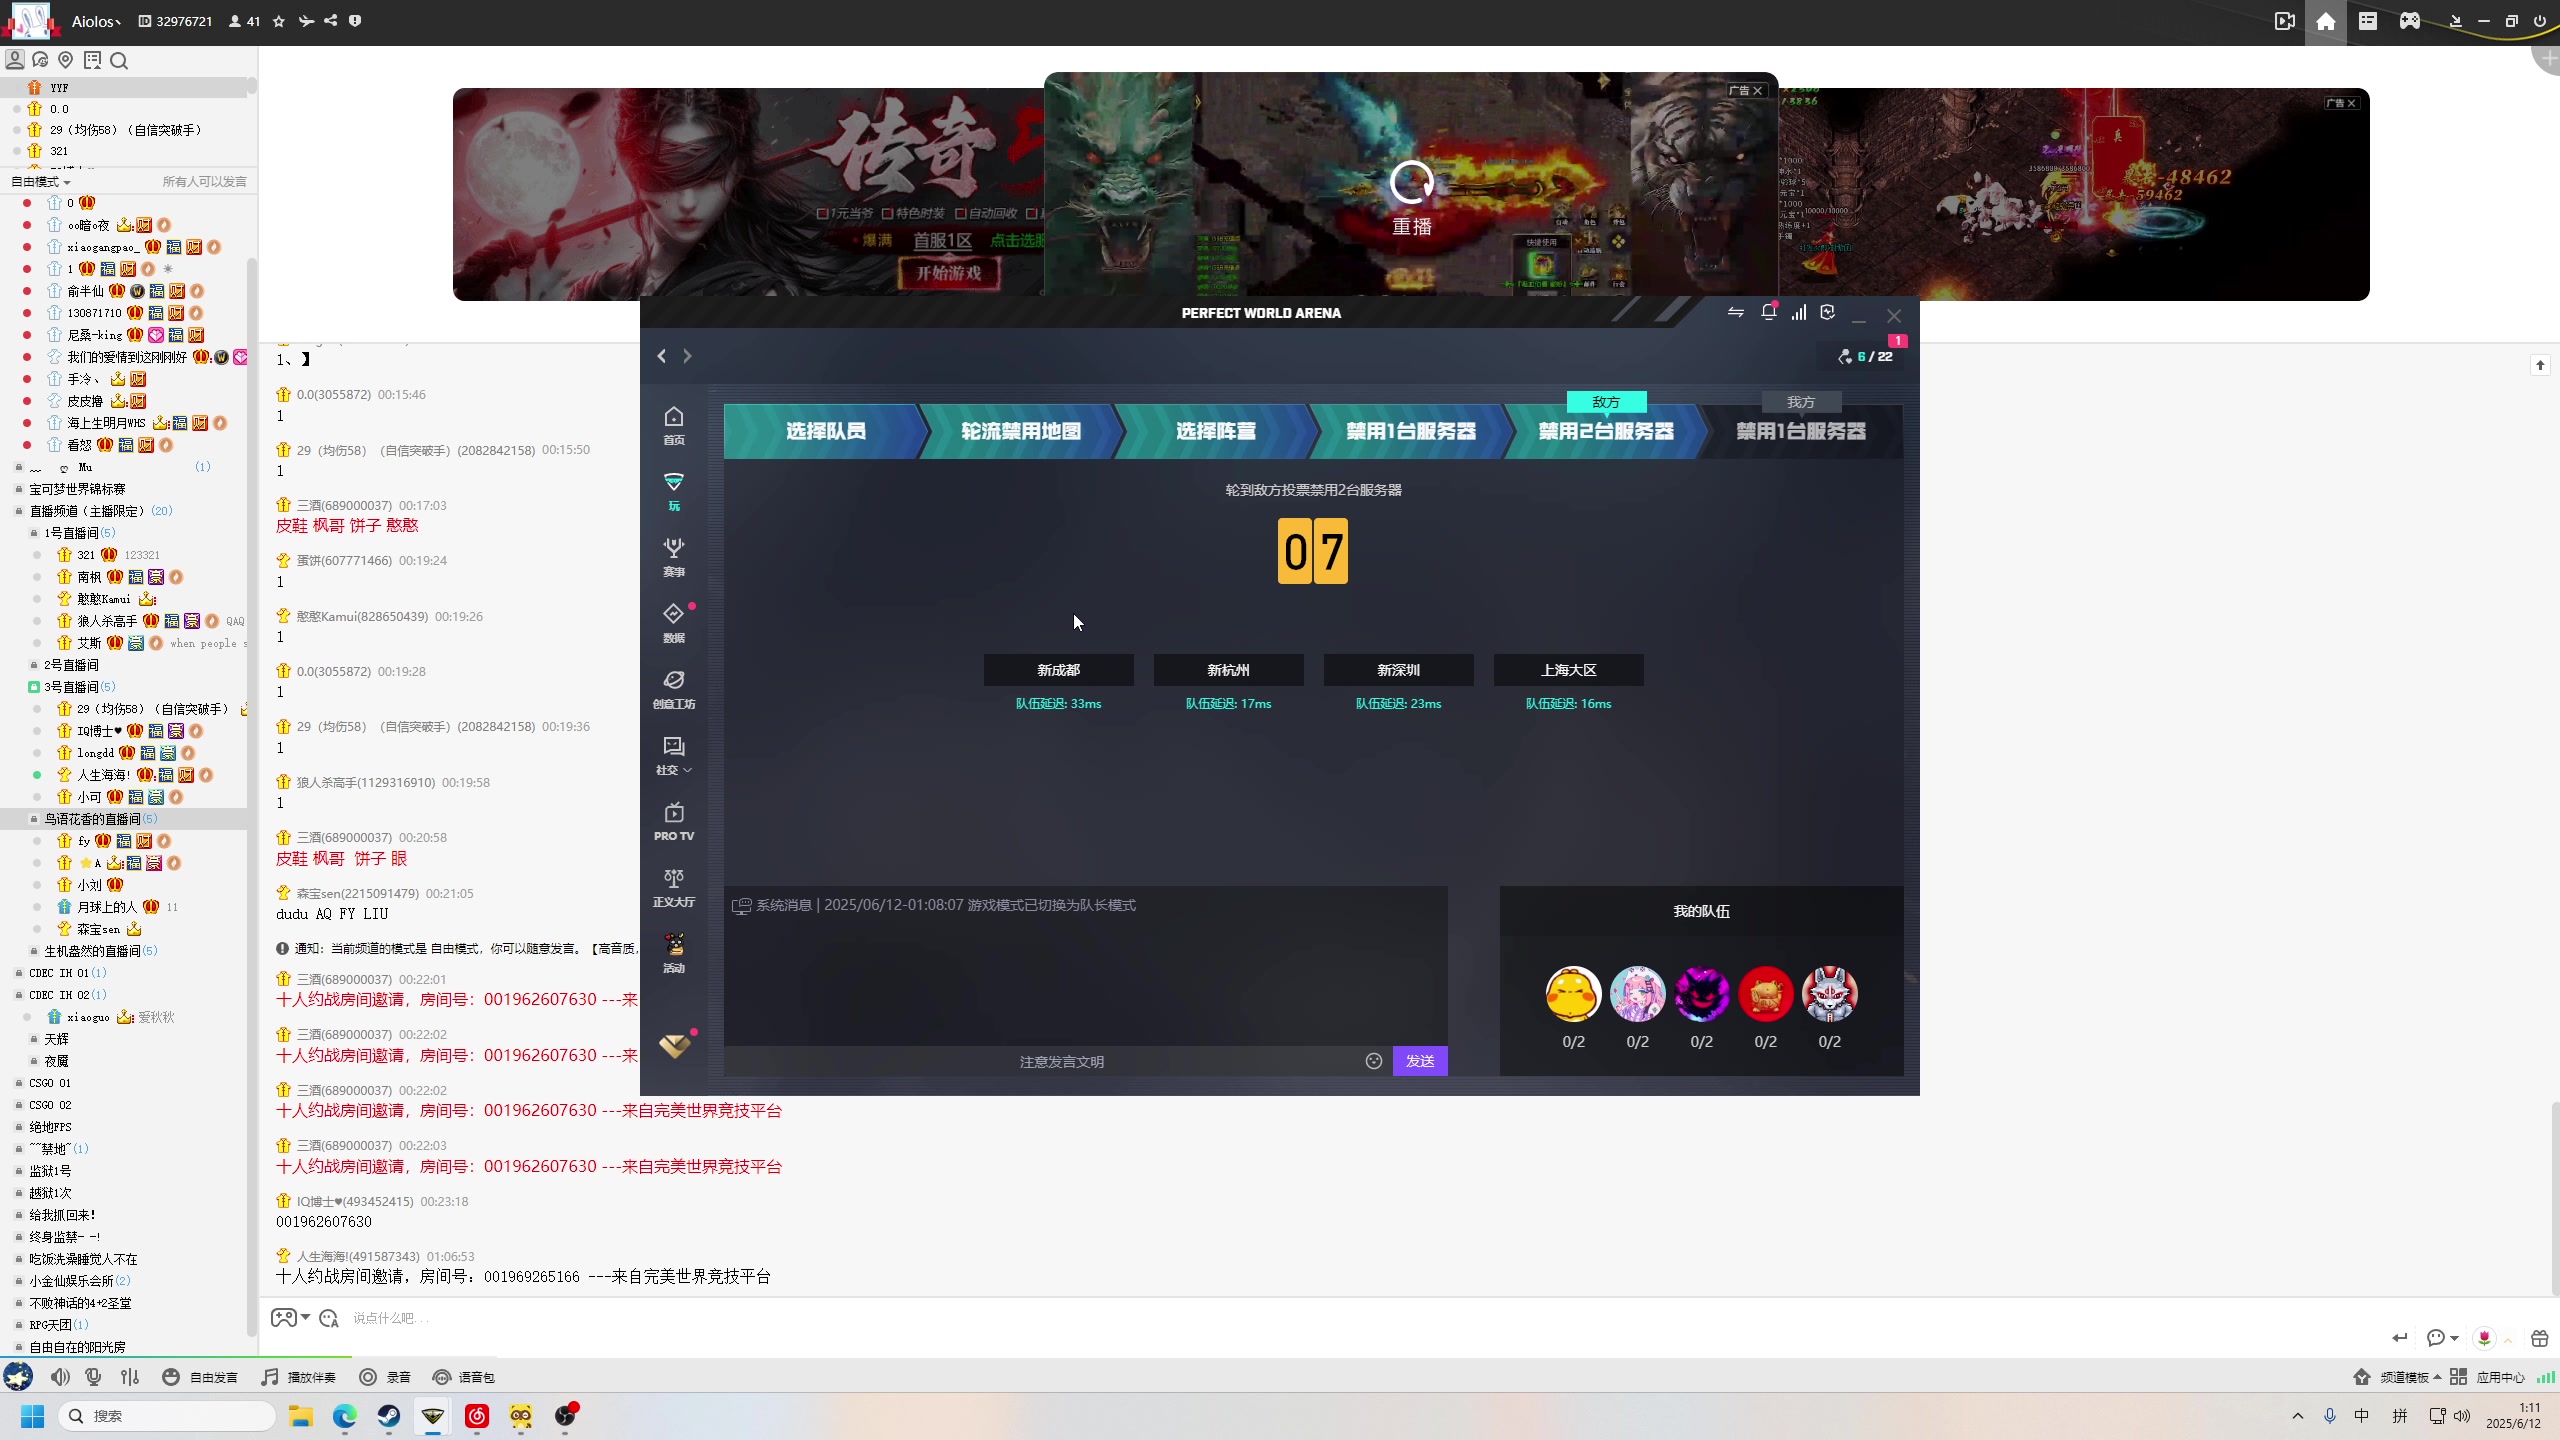Expand the 社交 social menu in Arena sidebar
The width and height of the screenshot is (2560, 1440).
[x=674, y=755]
